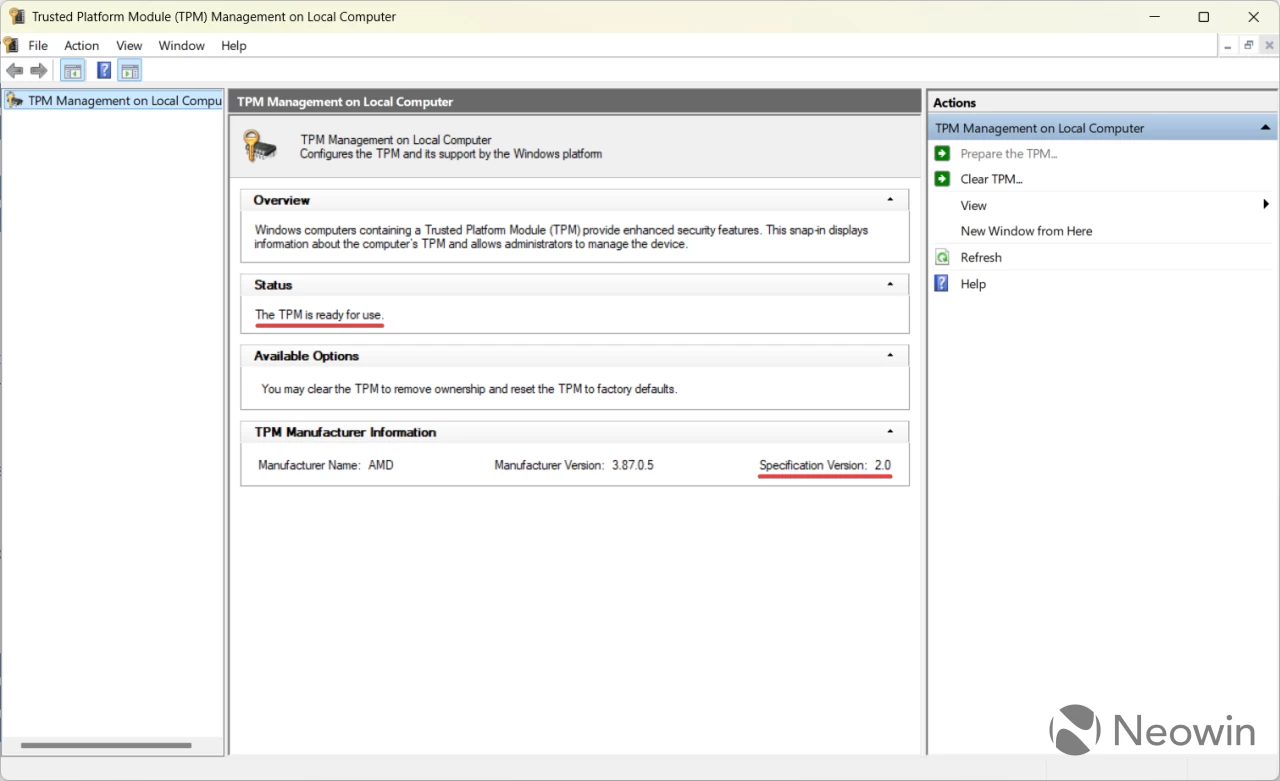The width and height of the screenshot is (1280, 781).
Task: Click the back navigation arrow in the toolbar
Action: click(14, 70)
